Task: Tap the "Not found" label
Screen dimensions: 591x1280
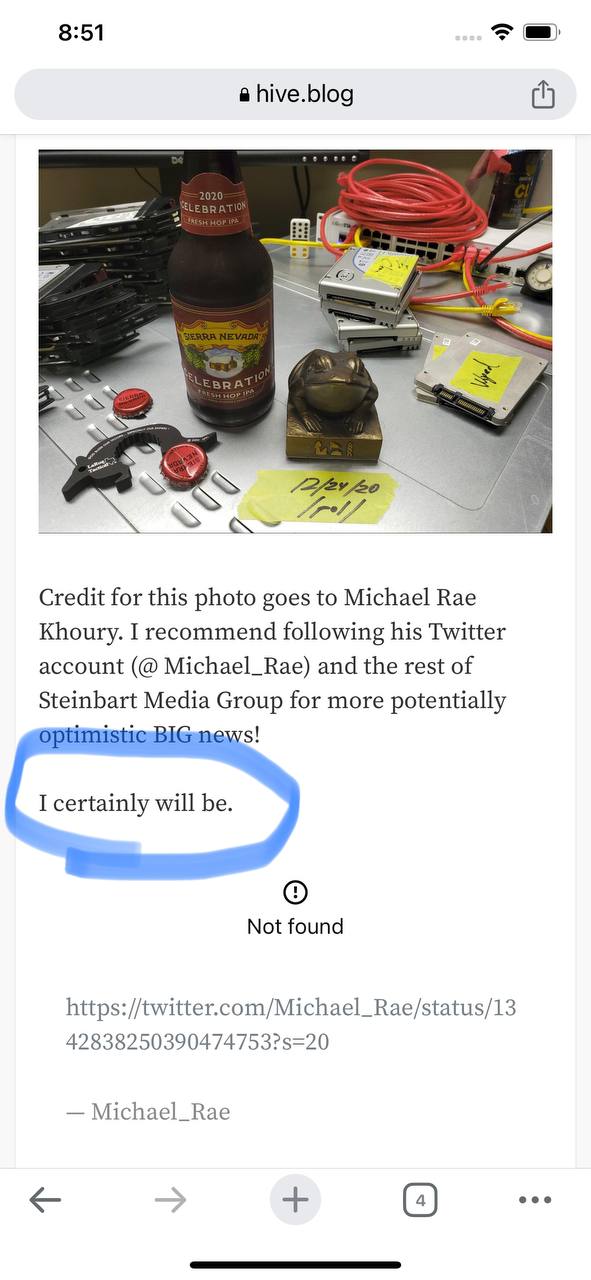Action: pos(295,926)
